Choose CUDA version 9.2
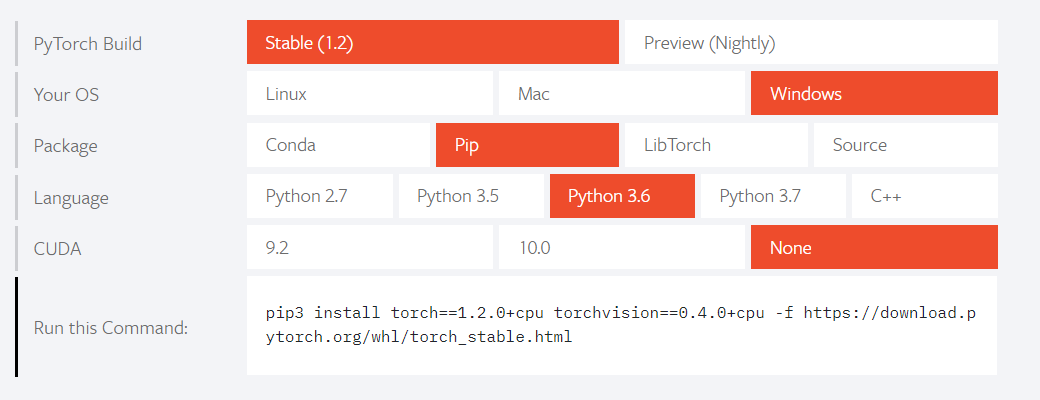Image resolution: width=1040 pixels, height=400 pixels. click(370, 247)
